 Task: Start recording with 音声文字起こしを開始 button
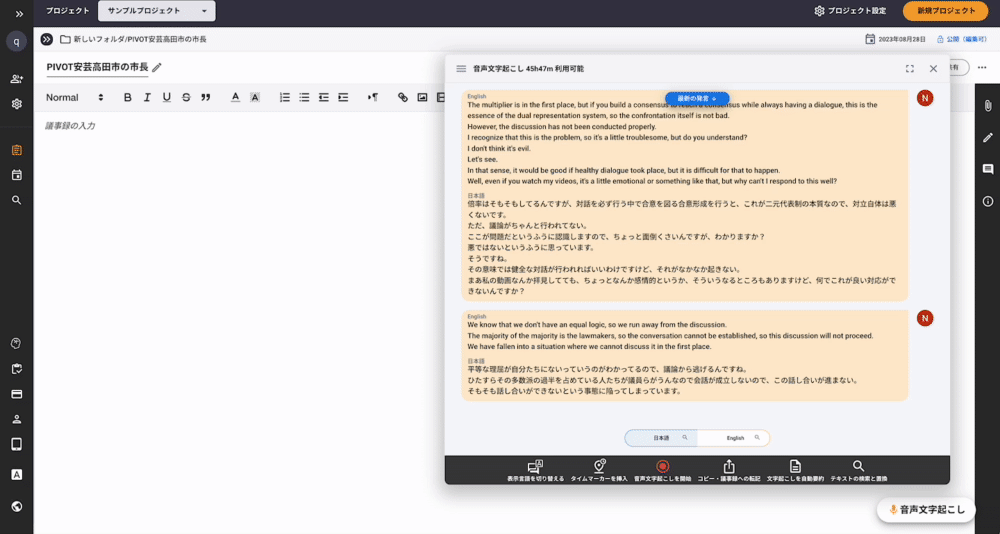click(662, 467)
